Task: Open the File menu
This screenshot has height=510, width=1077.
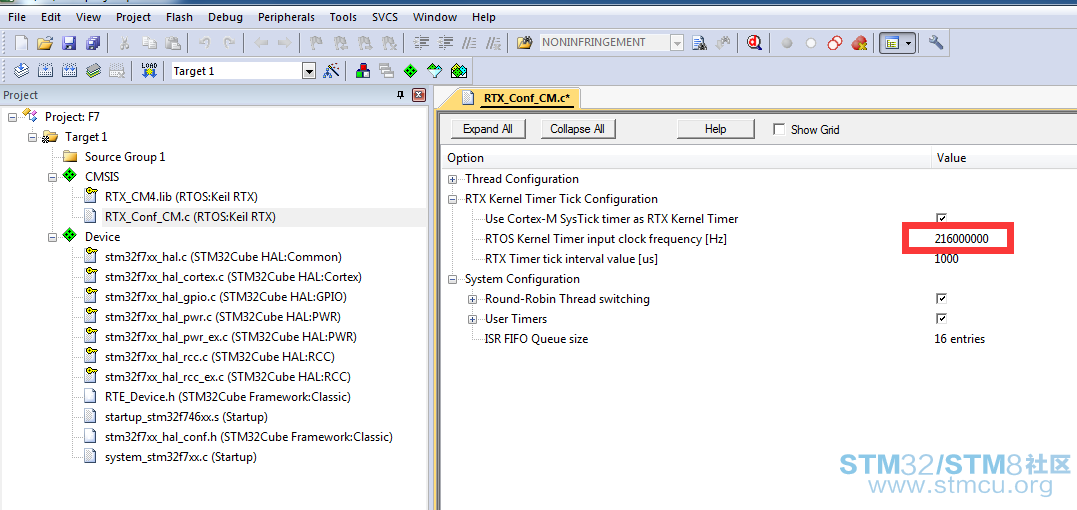Action: (x=16, y=16)
